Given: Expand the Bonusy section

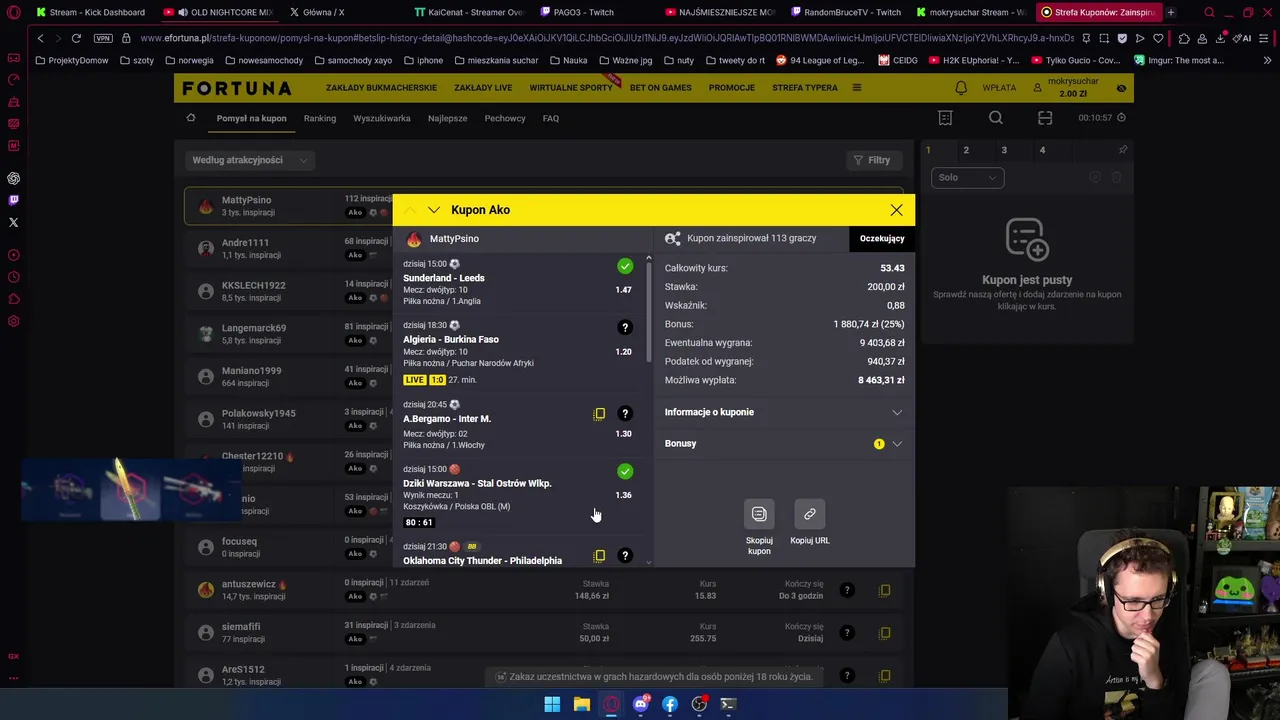Looking at the screenshot, I should coord(783,443).
